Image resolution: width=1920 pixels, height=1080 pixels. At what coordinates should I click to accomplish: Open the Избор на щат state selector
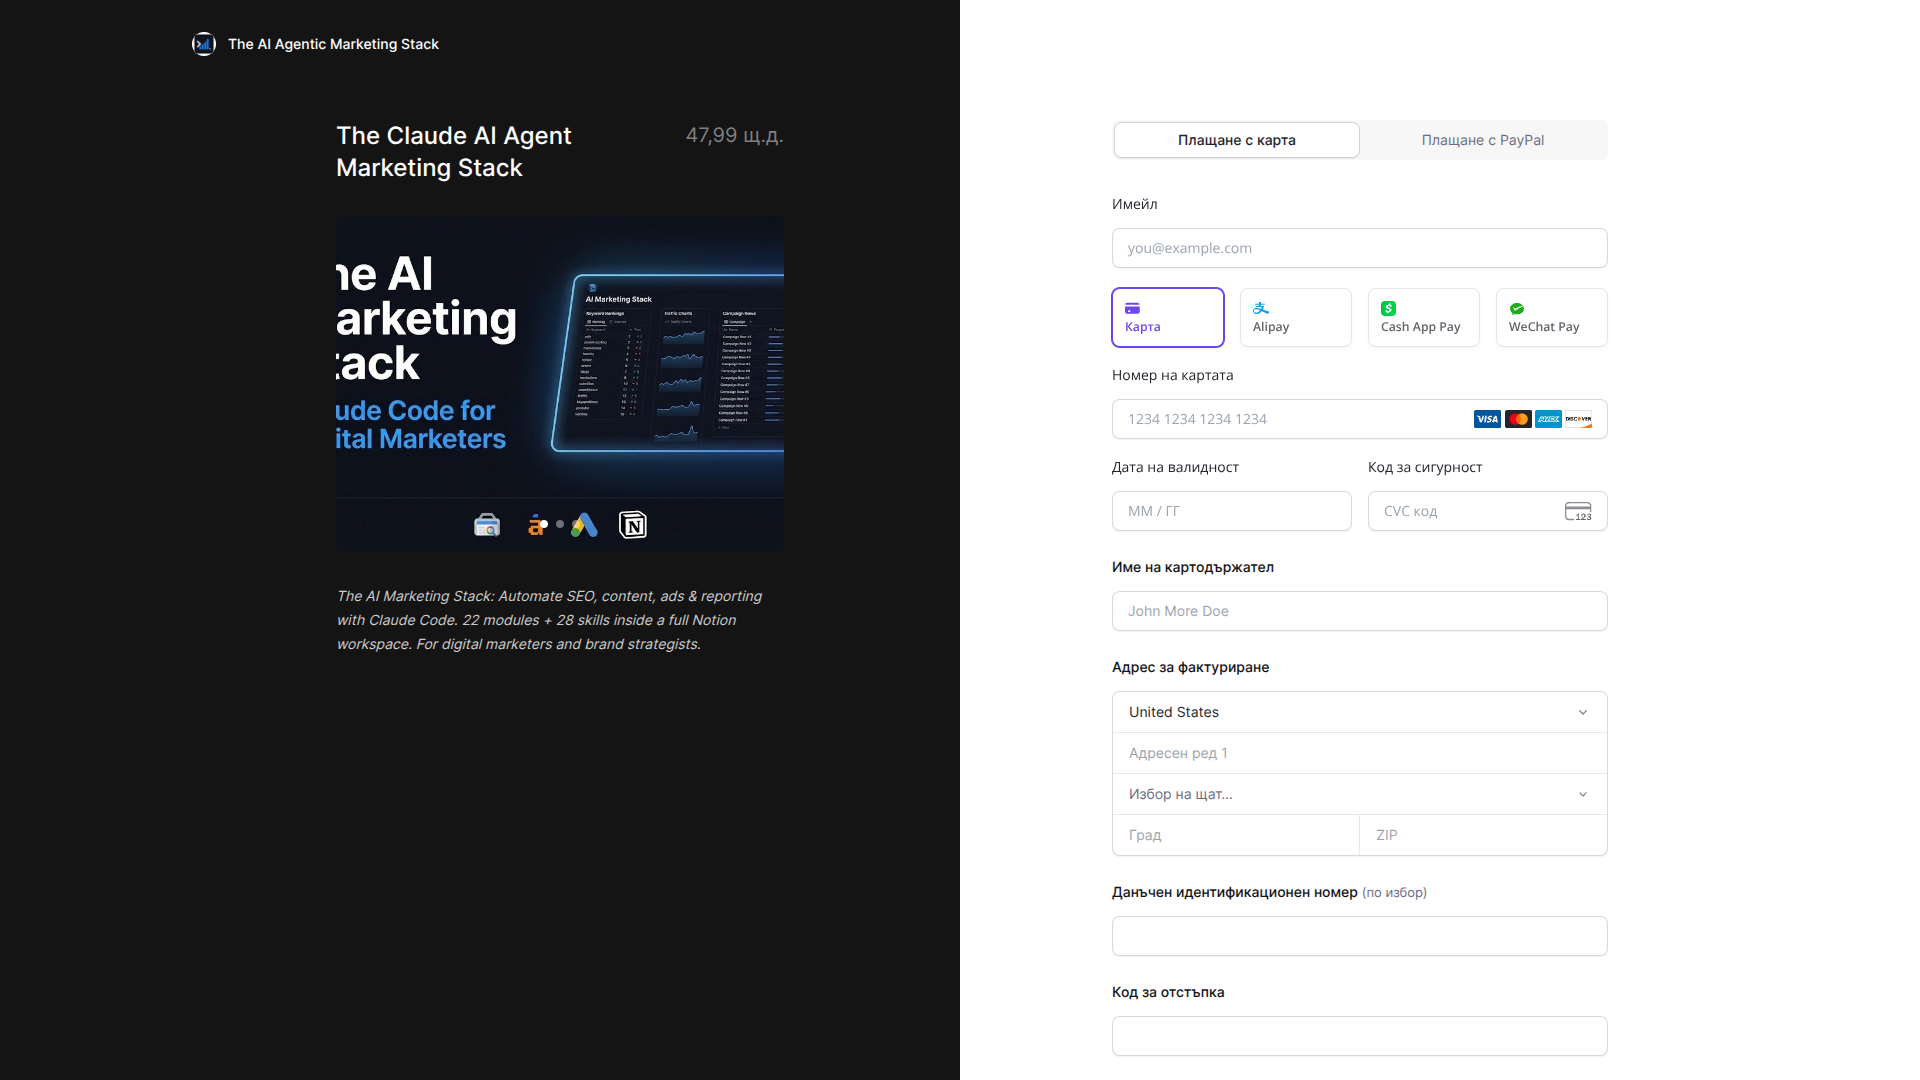pyautogui.click(x=1359, y=794)
